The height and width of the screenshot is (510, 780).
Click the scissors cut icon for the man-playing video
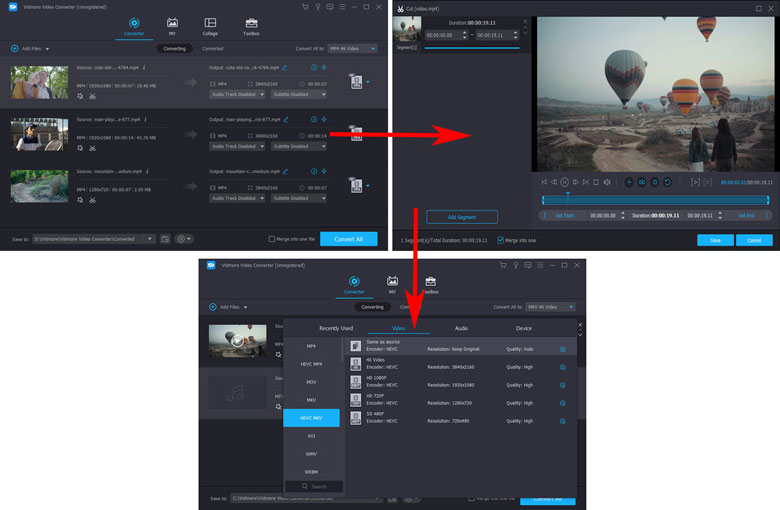point(93,148)
